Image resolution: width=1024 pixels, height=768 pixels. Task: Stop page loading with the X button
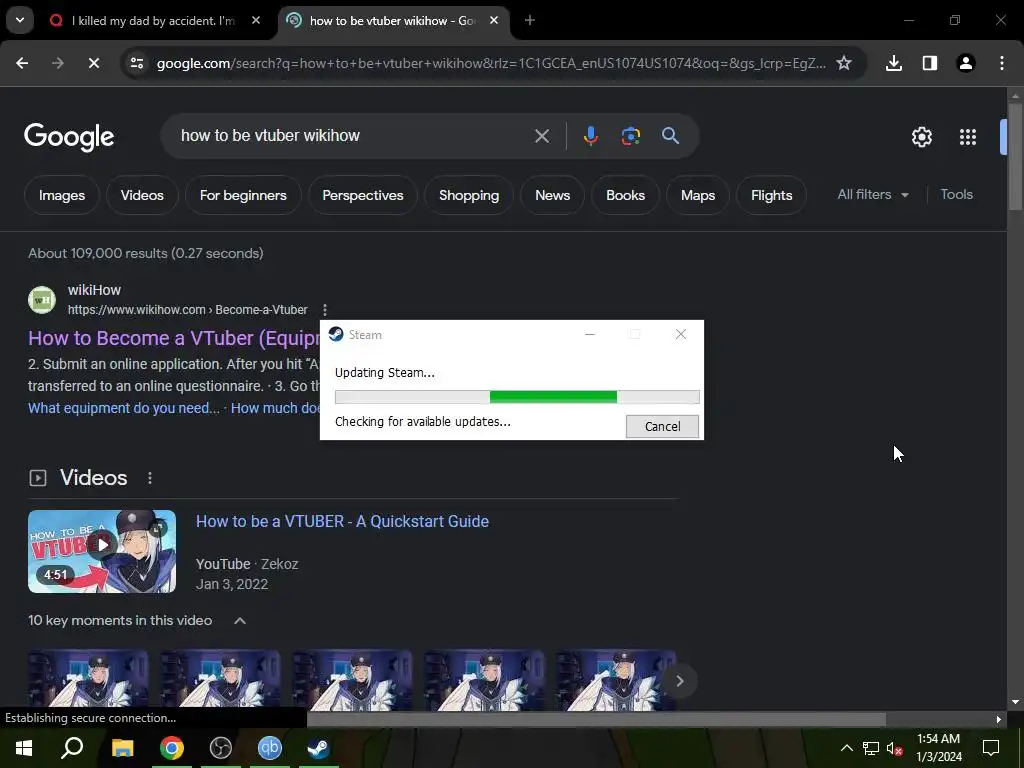93,63
